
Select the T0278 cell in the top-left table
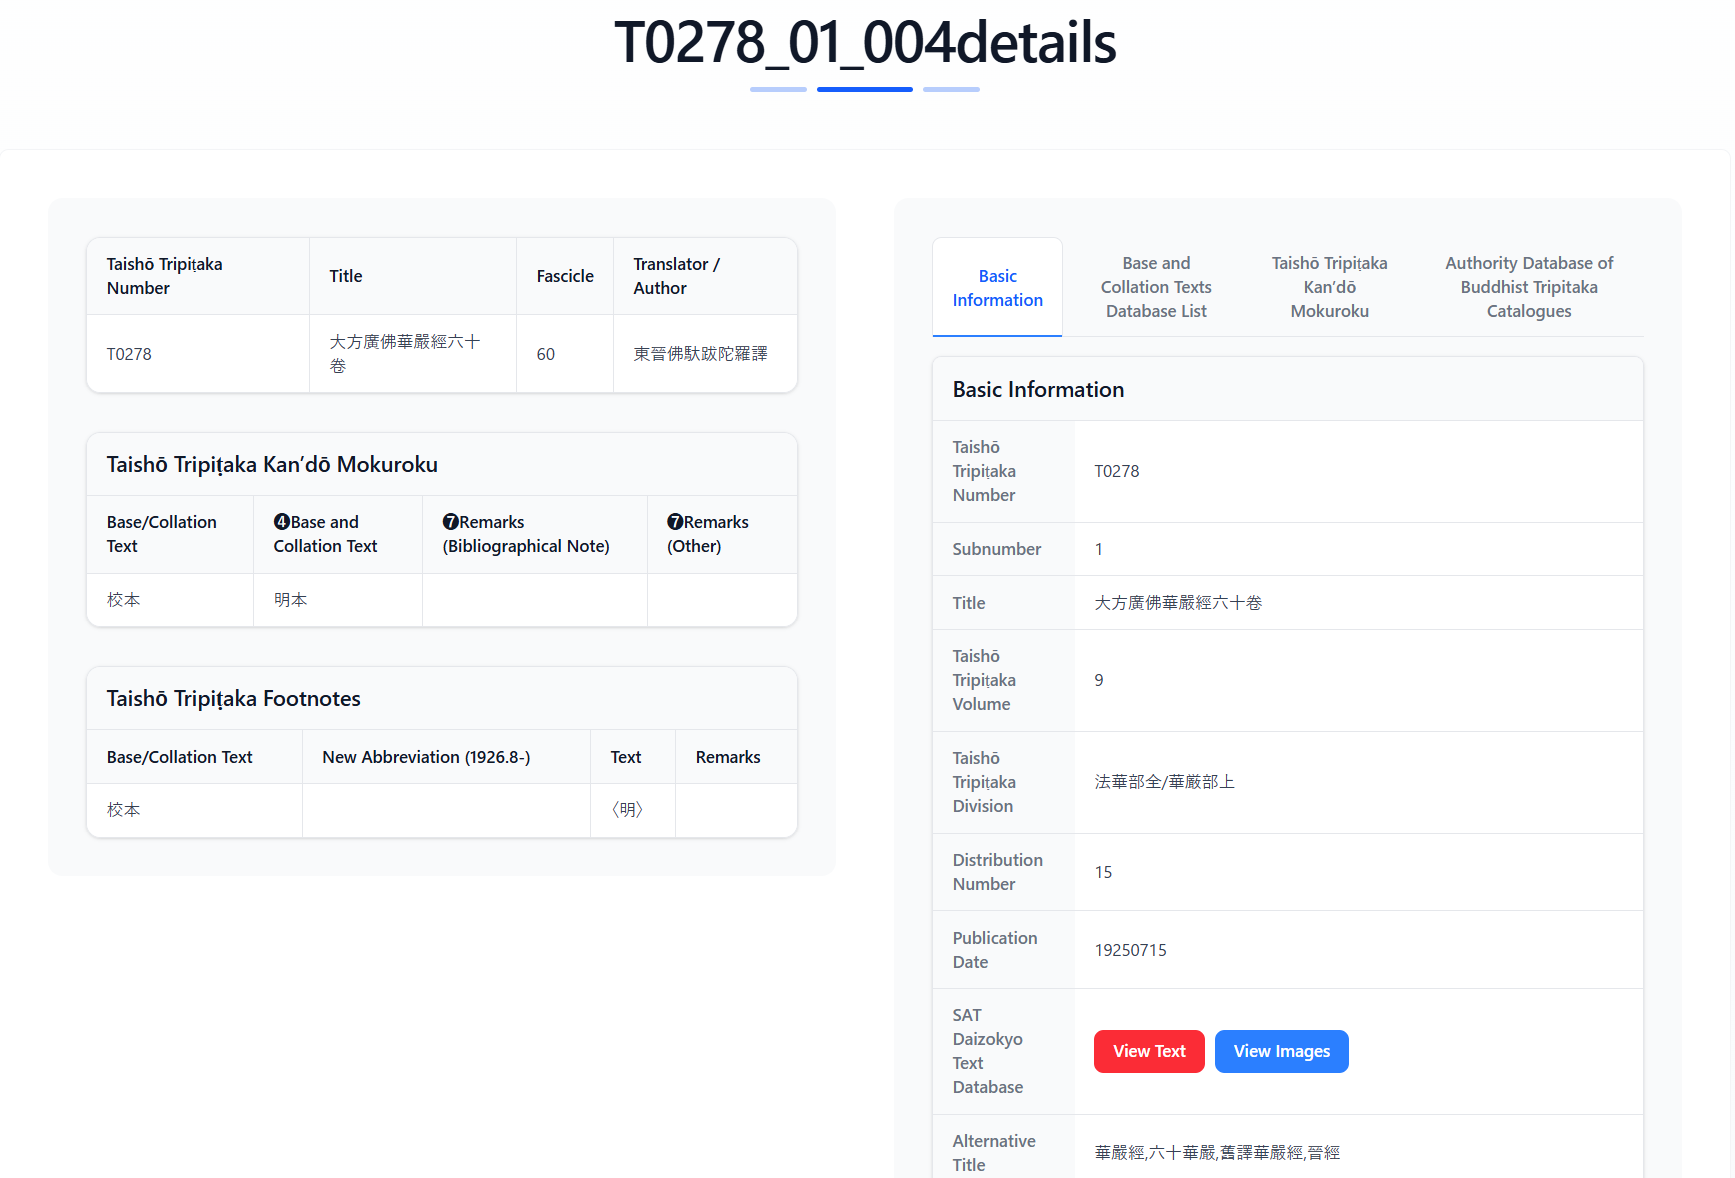click(x=130, y=354)
